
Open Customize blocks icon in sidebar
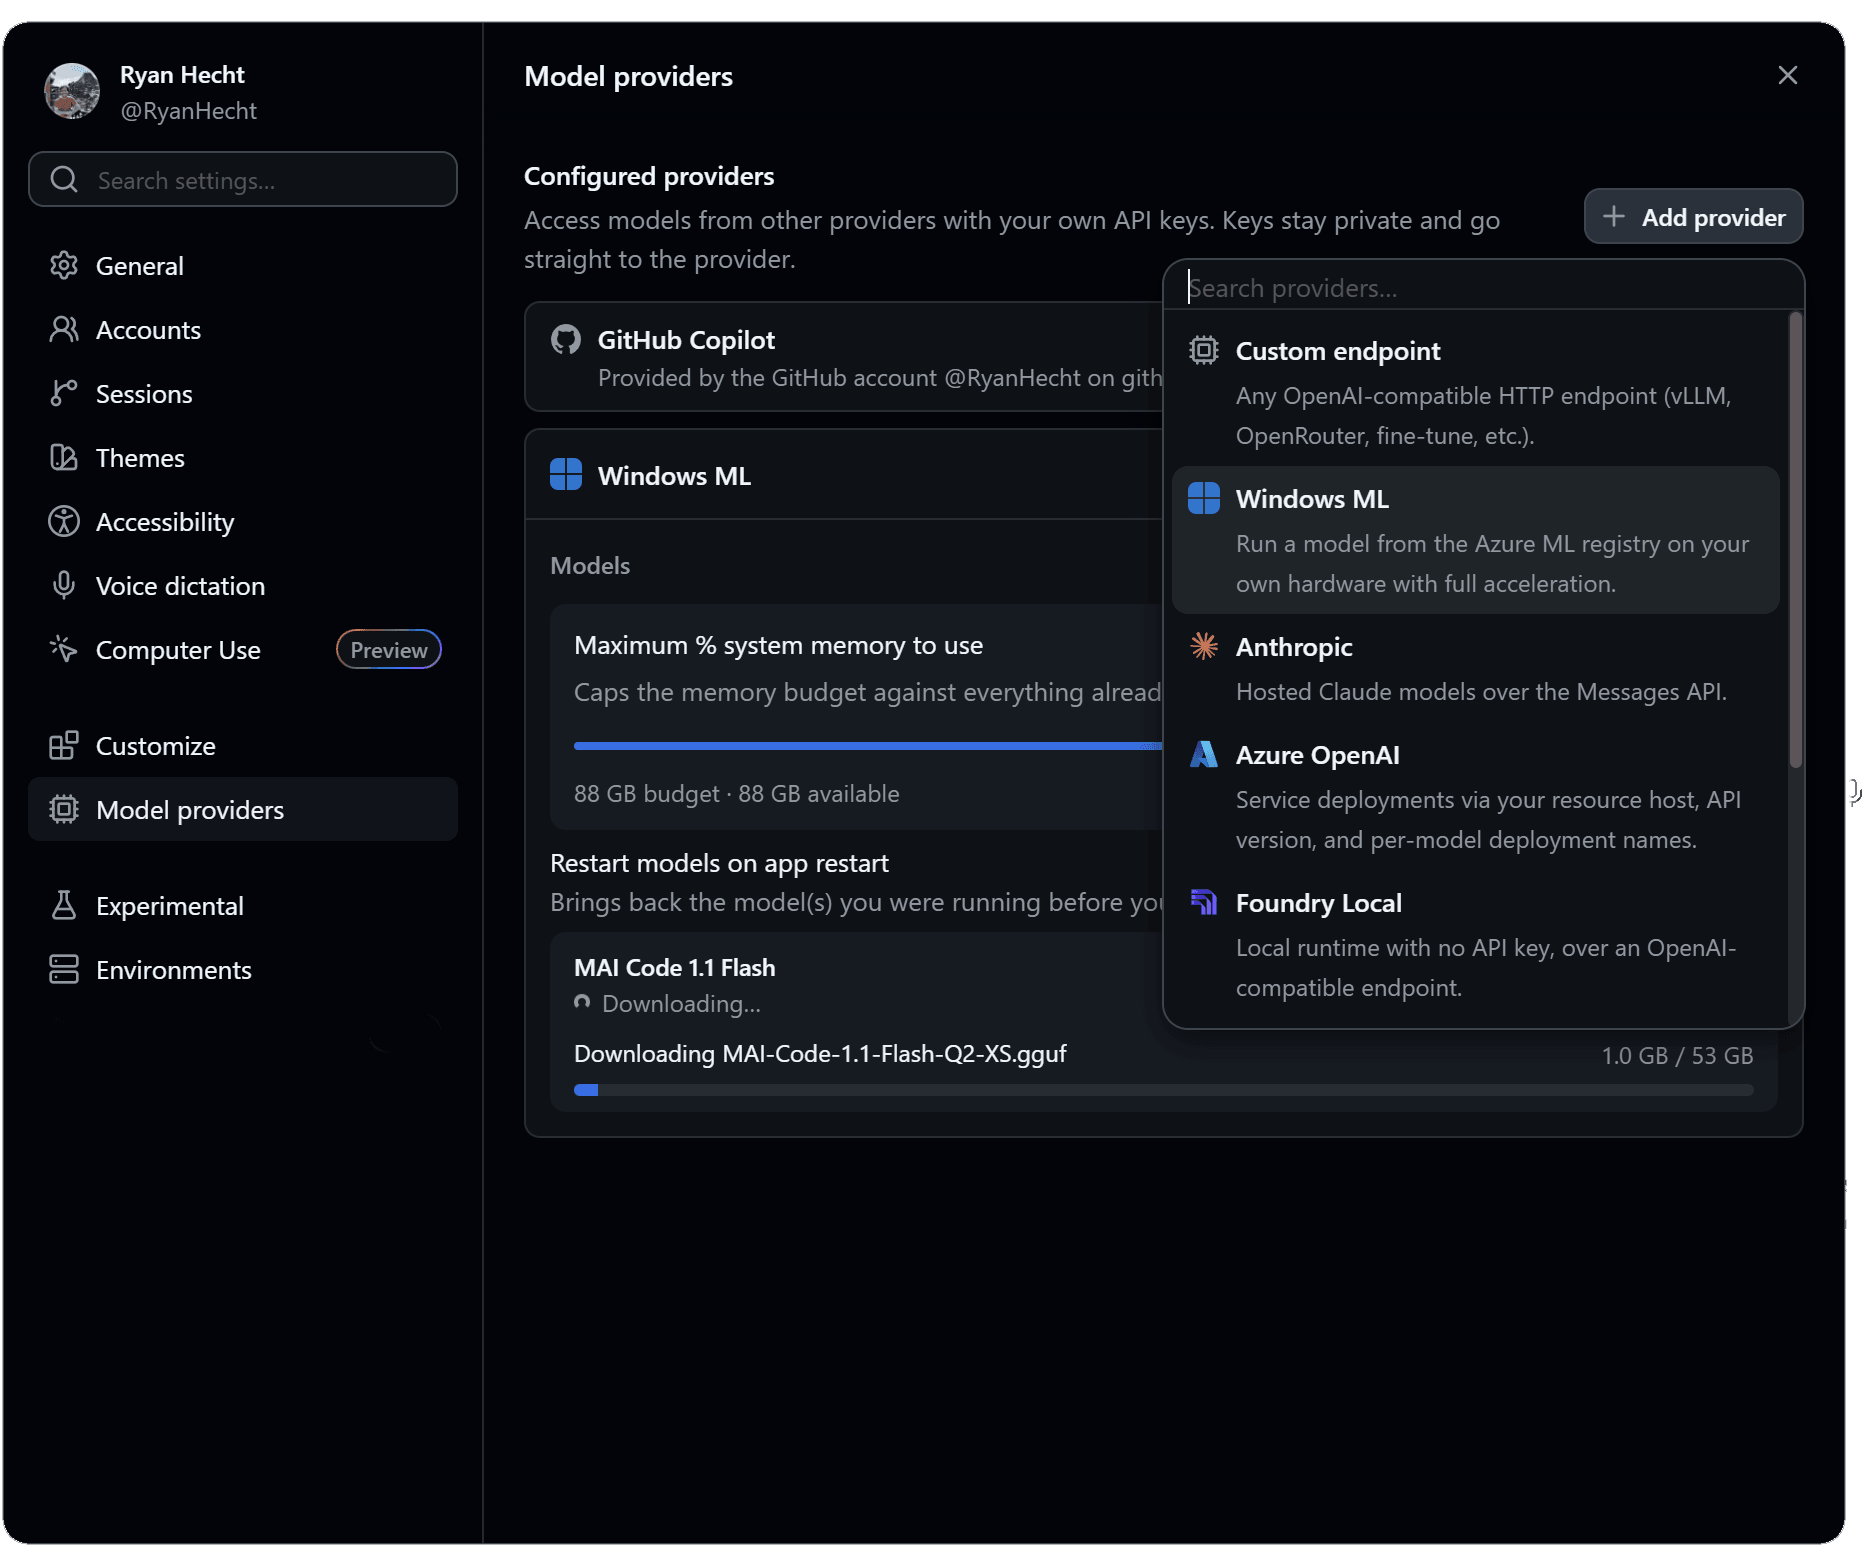[64, 746]
